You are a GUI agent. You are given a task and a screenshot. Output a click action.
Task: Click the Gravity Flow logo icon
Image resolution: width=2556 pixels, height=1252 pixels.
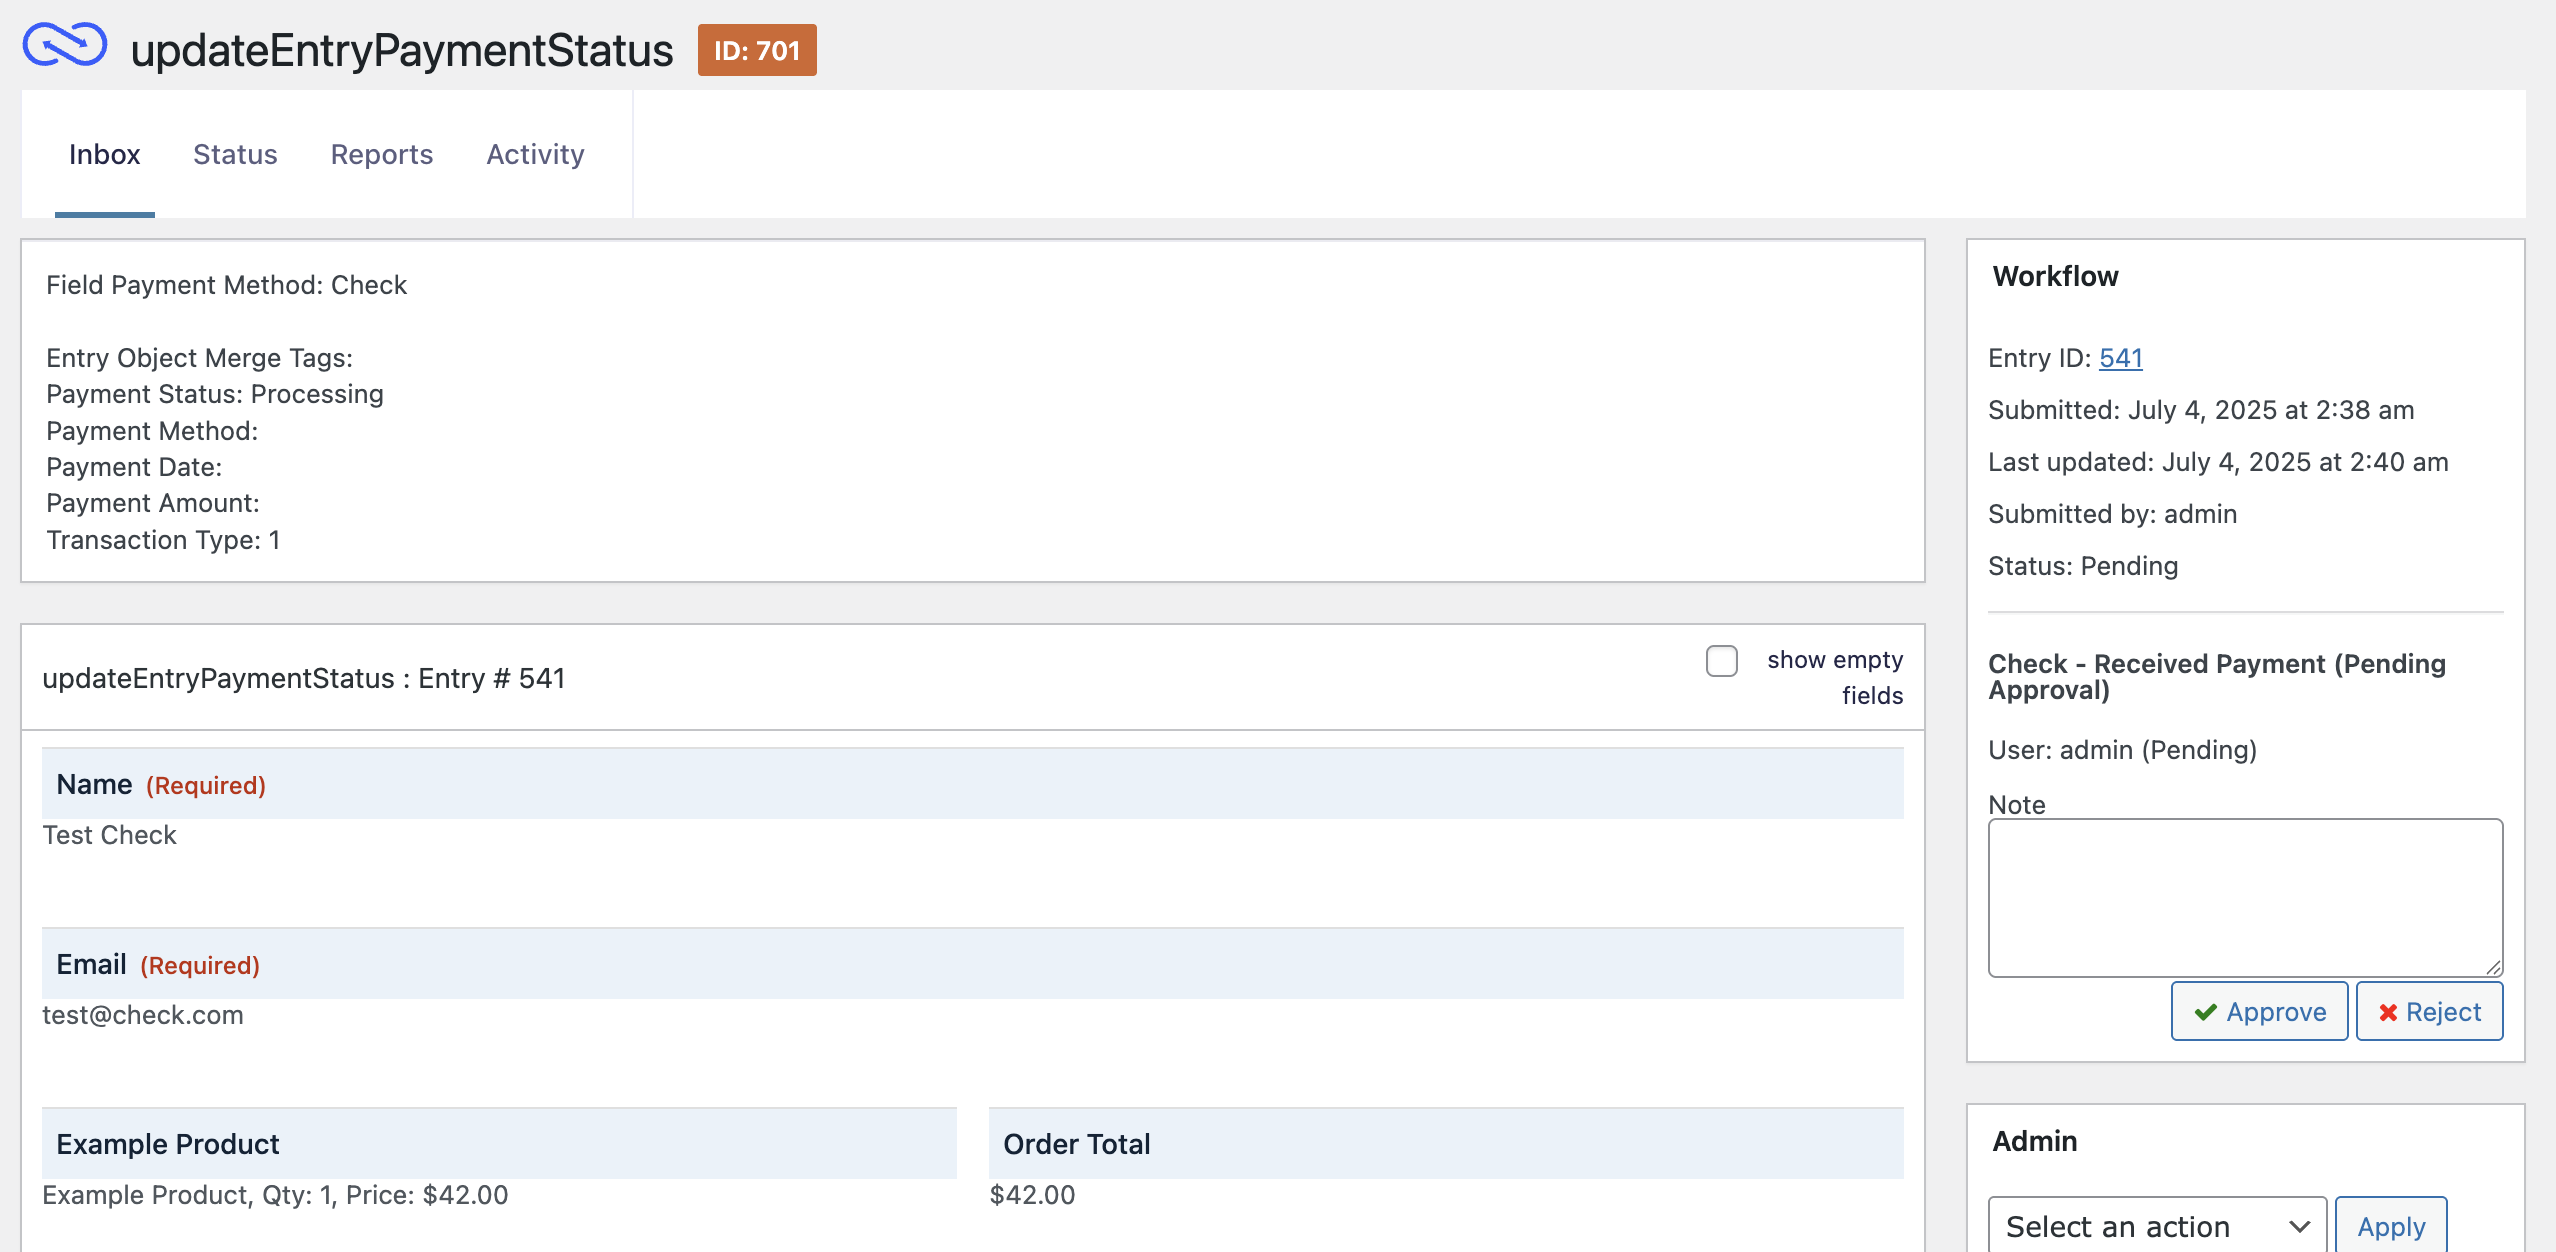tap(65, 46)
